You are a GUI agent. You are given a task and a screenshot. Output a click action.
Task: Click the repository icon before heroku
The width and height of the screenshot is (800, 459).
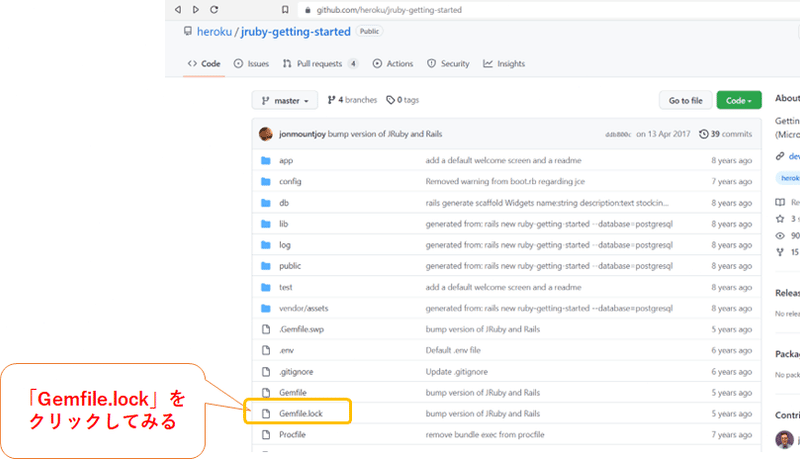188,31
